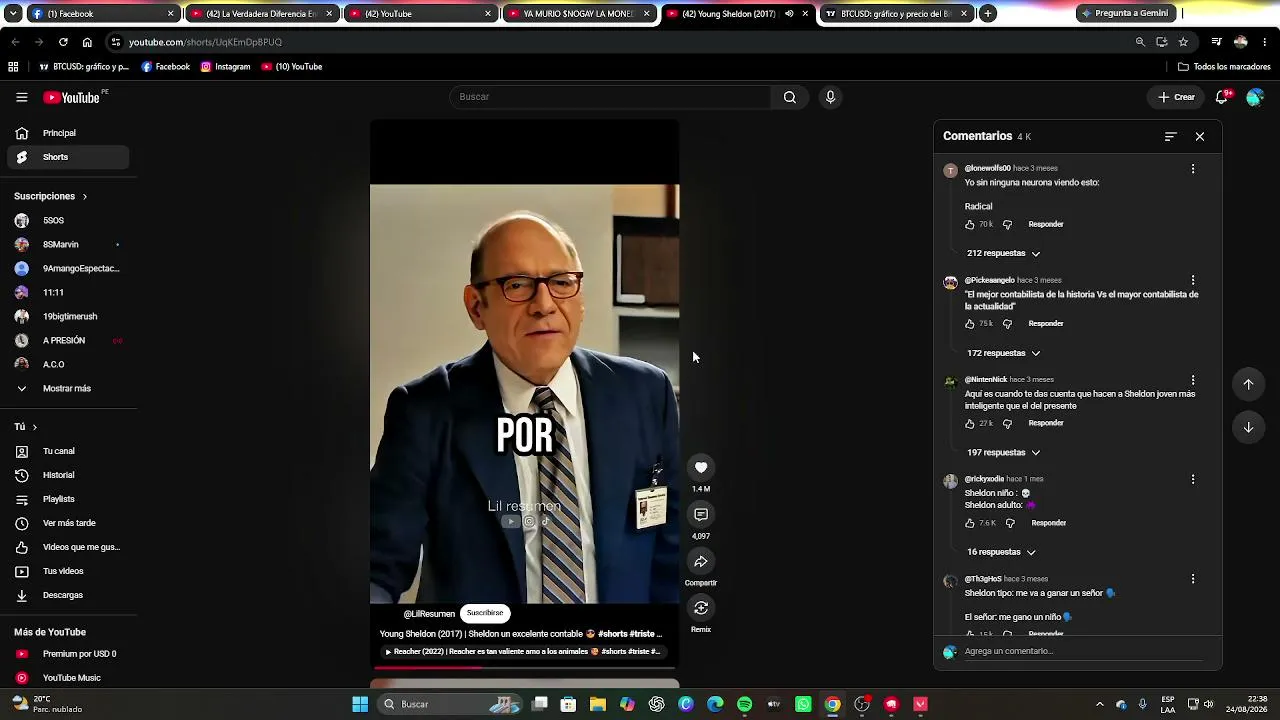Screen dimensions: 1280x720
Task: Open the Short's comments icon showing 4,097
Action: 701,514
